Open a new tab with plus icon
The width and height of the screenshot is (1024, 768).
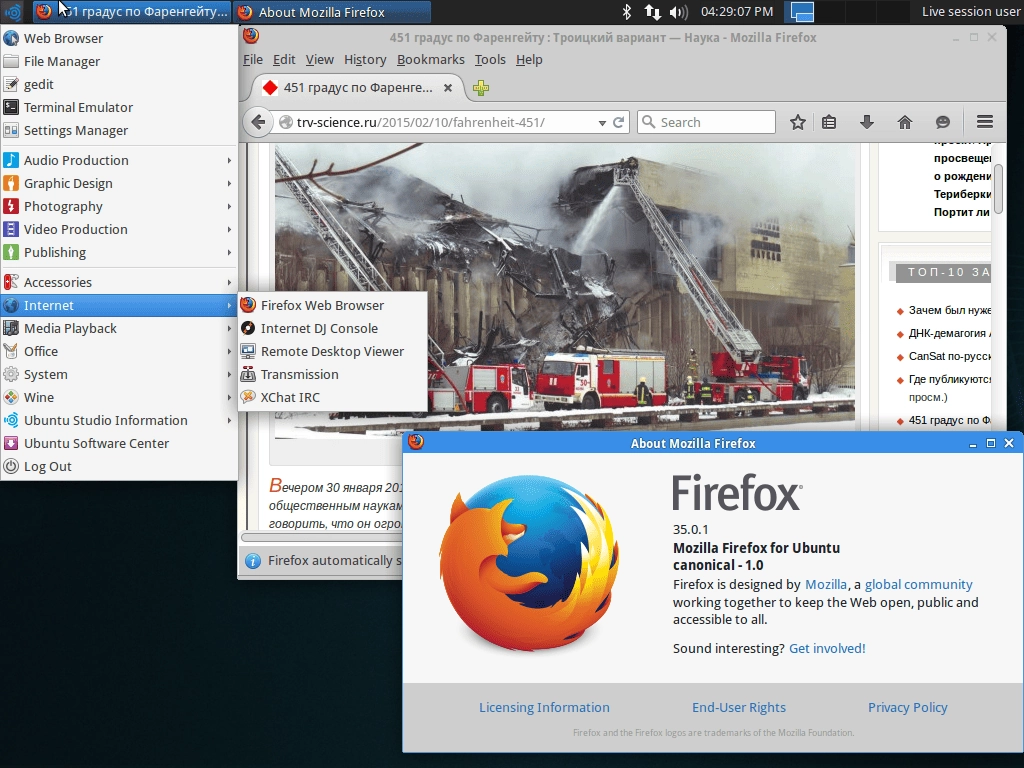pos(481,88)
